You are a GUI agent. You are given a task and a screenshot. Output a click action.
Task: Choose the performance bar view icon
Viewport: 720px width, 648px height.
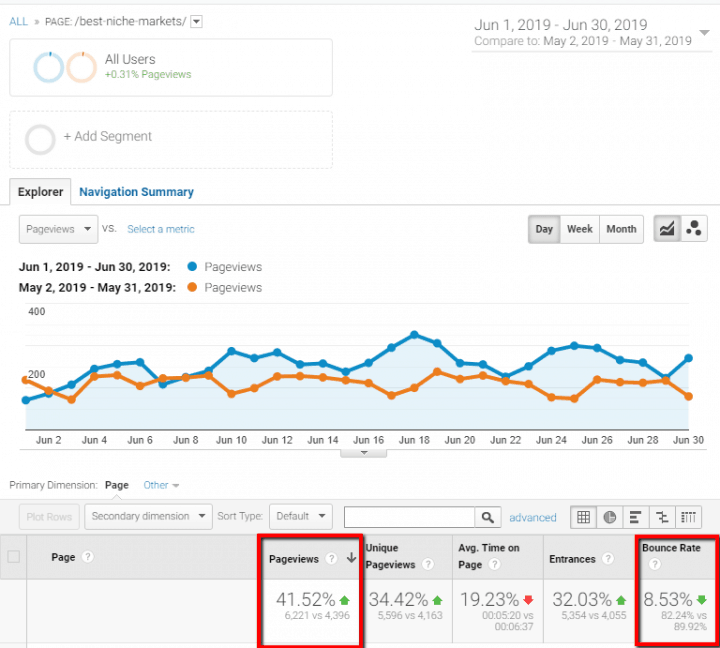[x=636, y=517]
